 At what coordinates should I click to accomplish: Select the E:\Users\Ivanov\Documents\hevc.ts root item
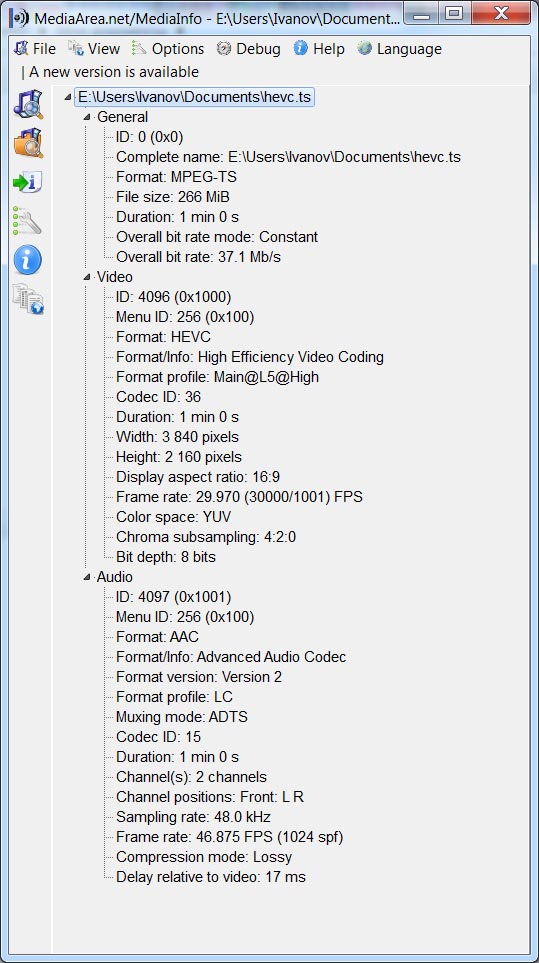195,97
